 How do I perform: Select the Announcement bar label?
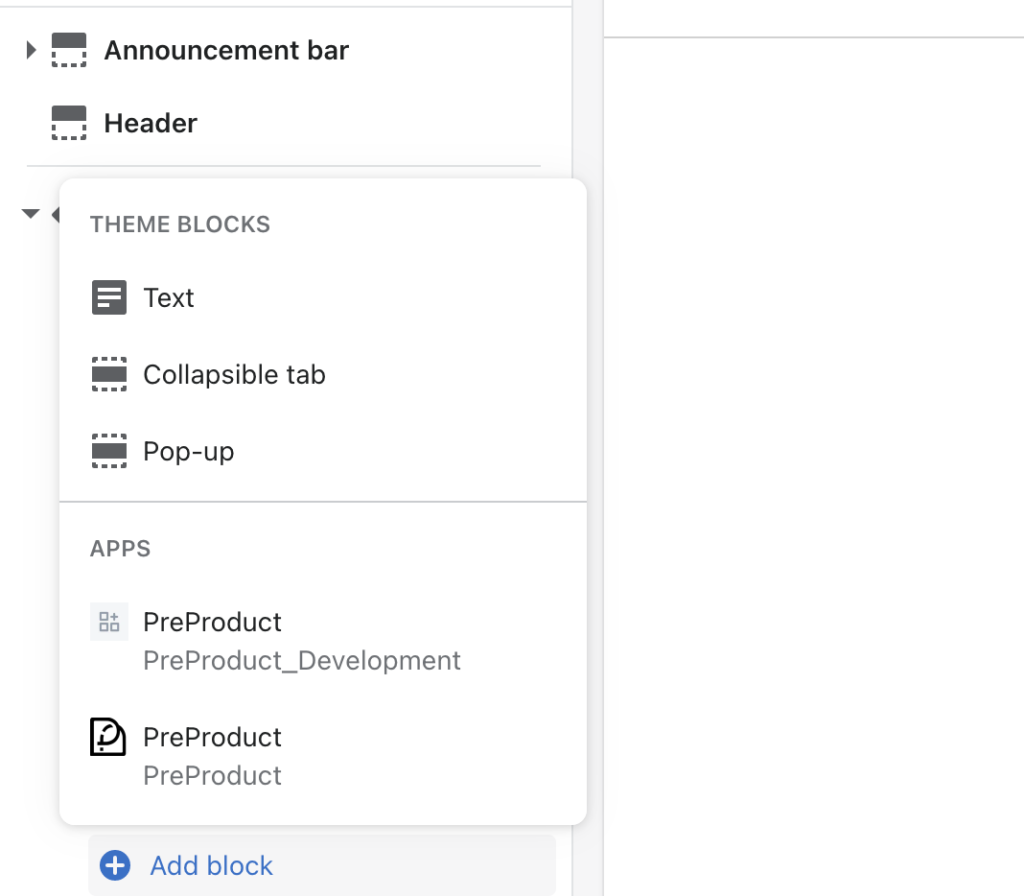(226, 50)
